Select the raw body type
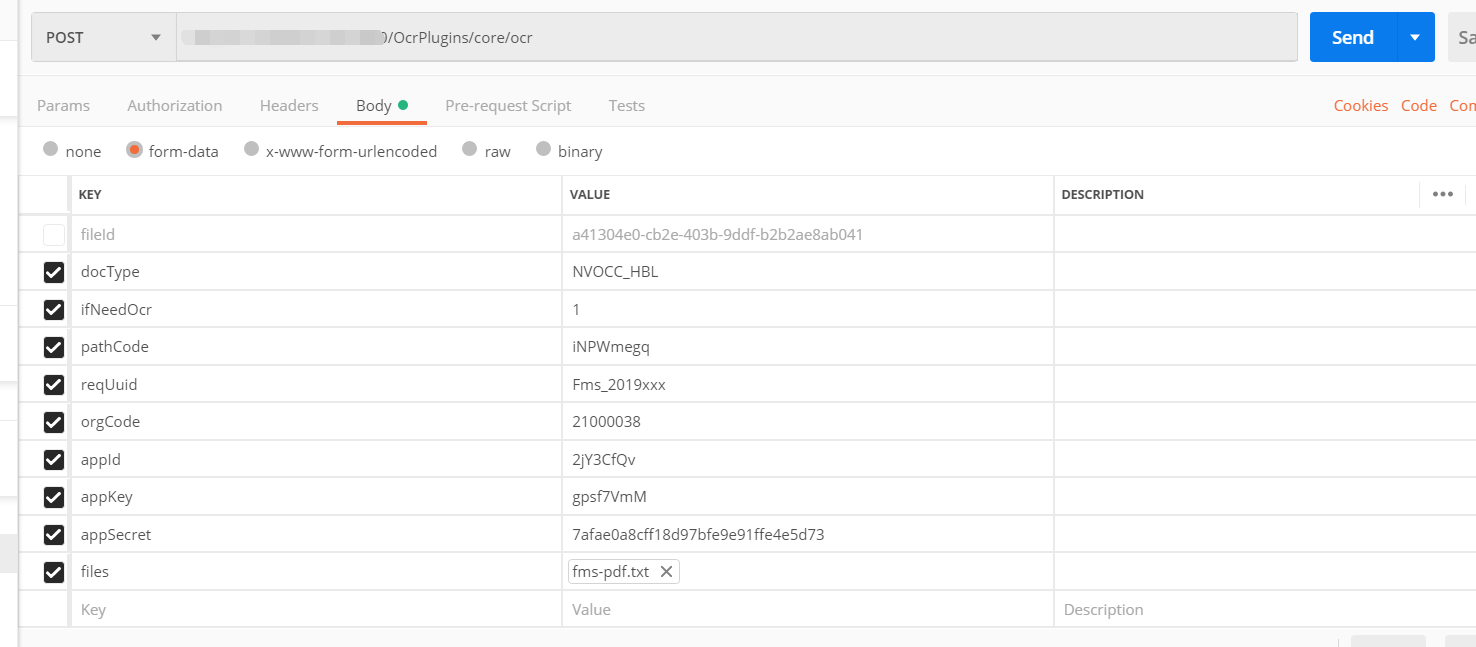The height and width of the screenshot is (647, 1476). [x=469, y=150]
